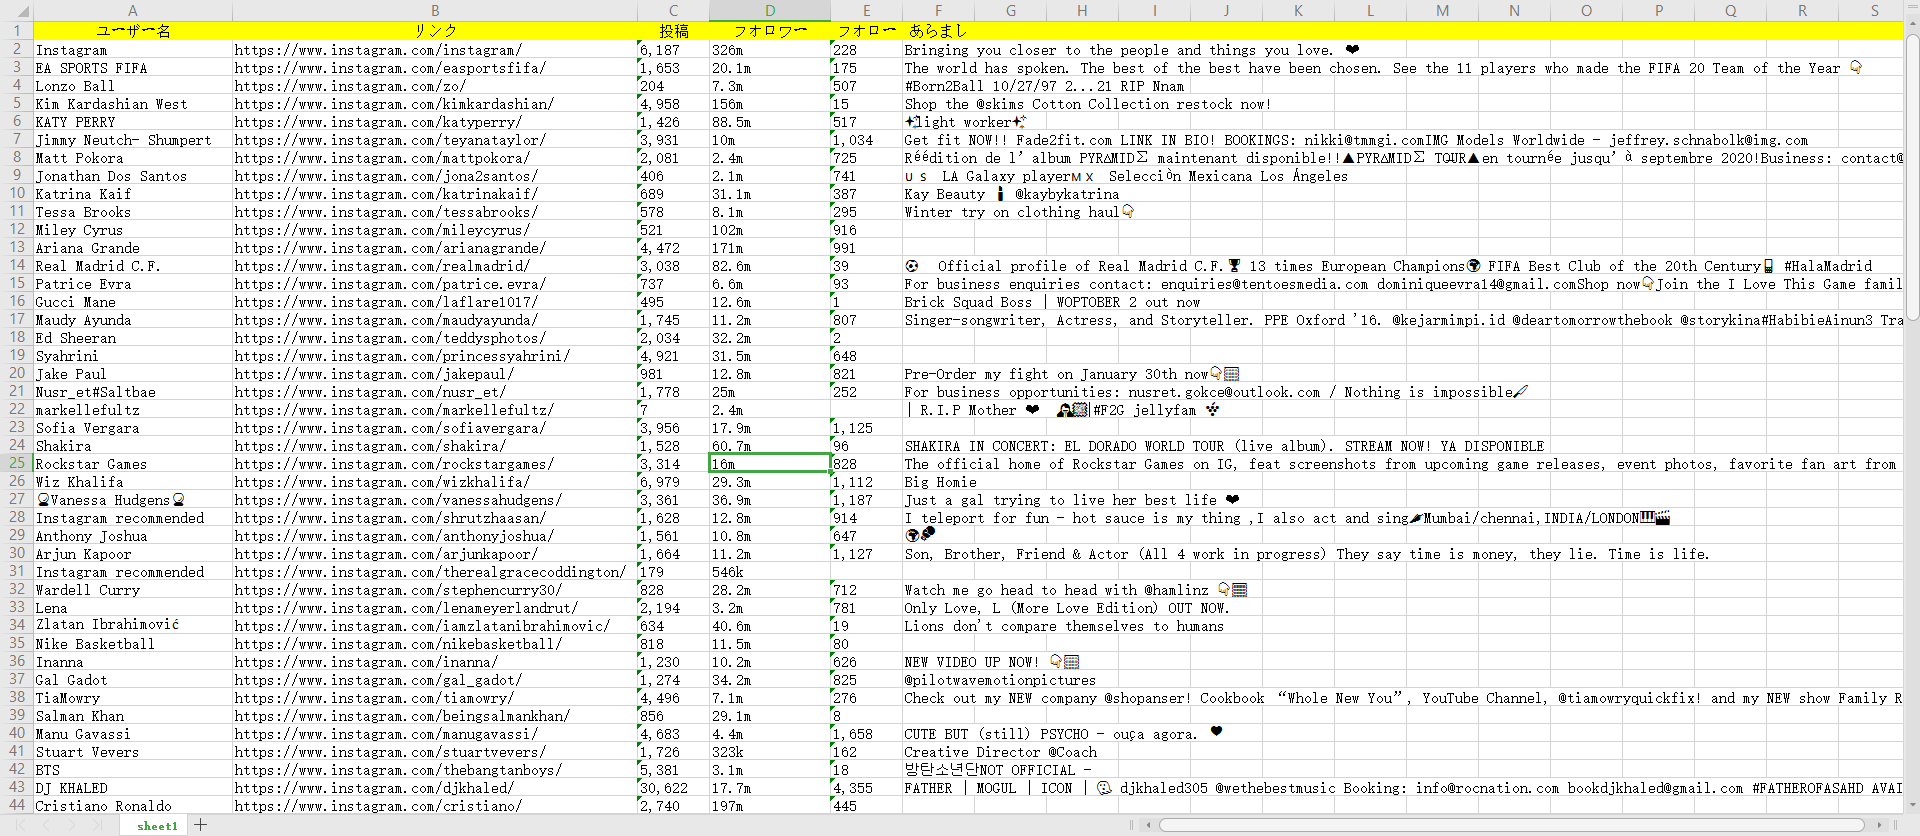1920x836 pixels.
Task: Click 'Lions don't compare themselves to humans'
Action: pos(1064,625)
